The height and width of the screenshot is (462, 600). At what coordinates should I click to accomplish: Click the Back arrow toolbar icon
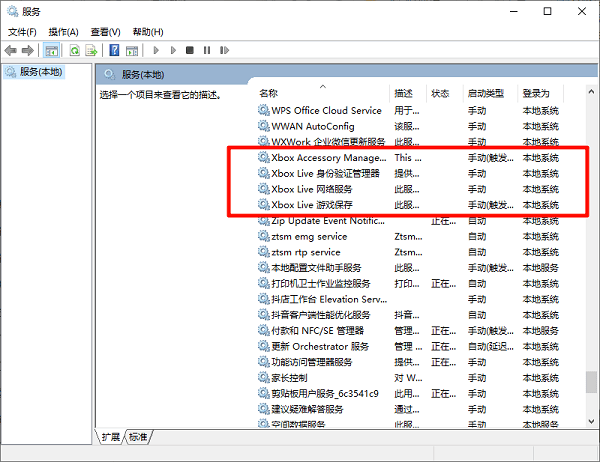tap(10, 50)
